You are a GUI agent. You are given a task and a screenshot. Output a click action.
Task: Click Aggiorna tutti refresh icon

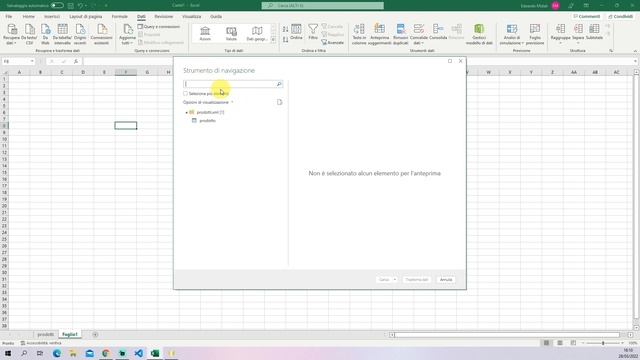click(127, 34)
